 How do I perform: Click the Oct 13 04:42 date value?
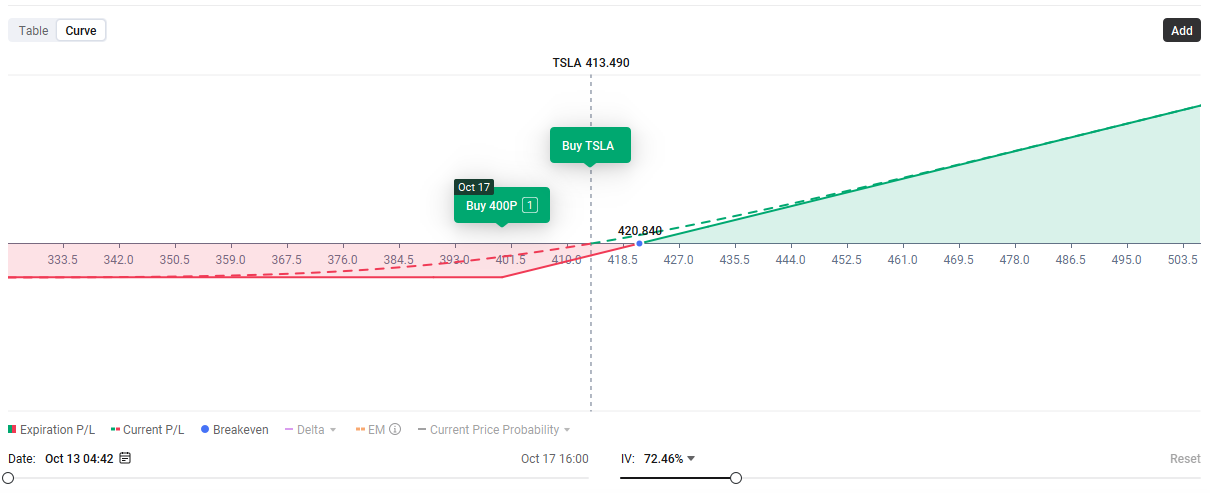coord(79,459)
